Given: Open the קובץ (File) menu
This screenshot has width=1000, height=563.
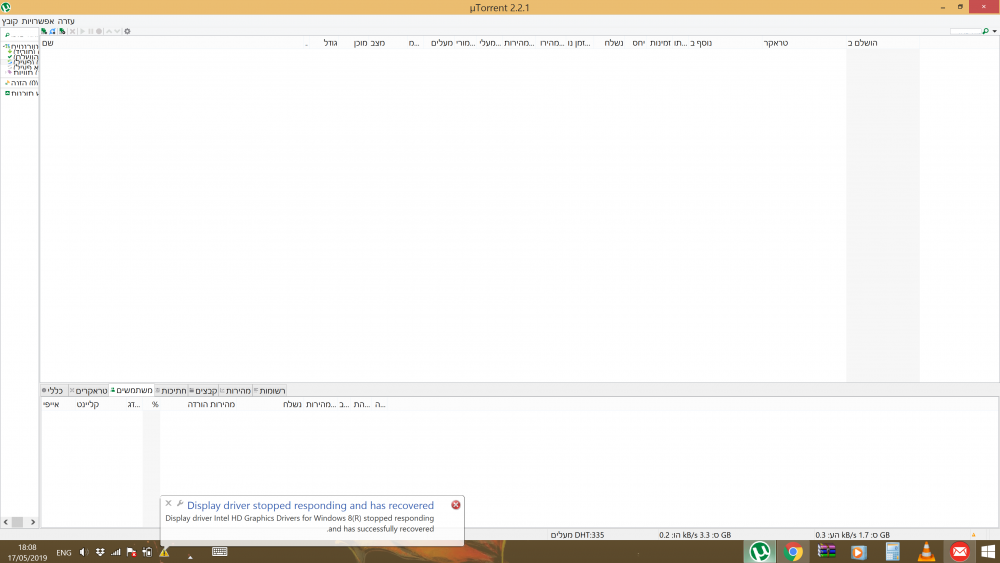Looking at the screenshot, I should click(x=10, y=21).
